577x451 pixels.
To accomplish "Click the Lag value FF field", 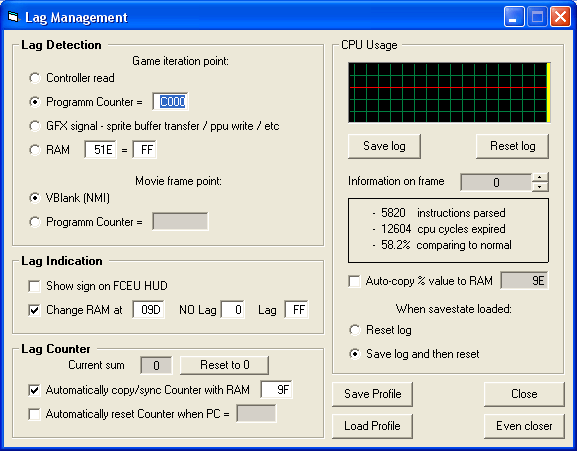I will pos(297,310).
